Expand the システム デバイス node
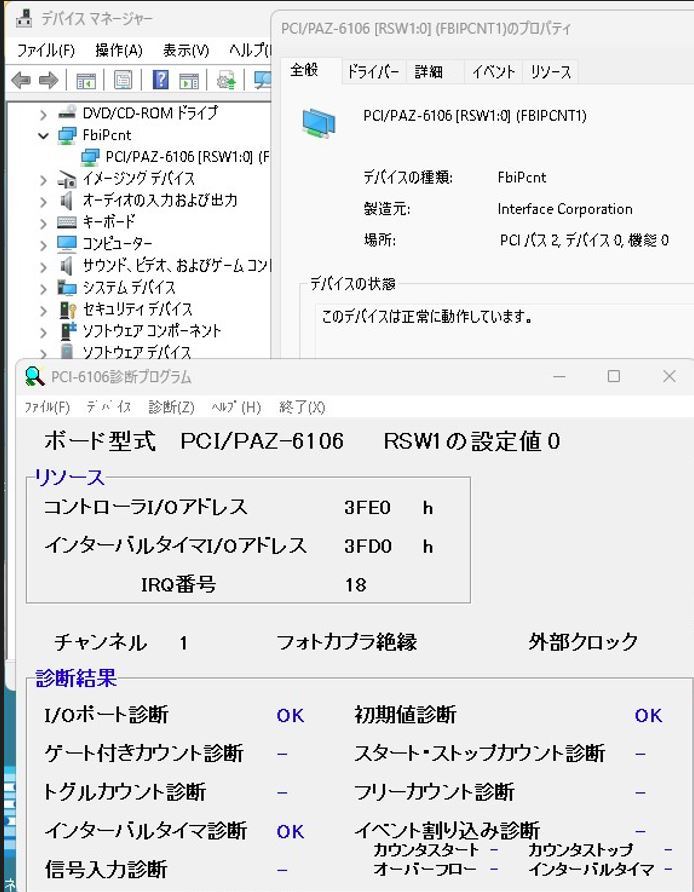The height and width of the screenshot is (892, 694). (43, 289)
